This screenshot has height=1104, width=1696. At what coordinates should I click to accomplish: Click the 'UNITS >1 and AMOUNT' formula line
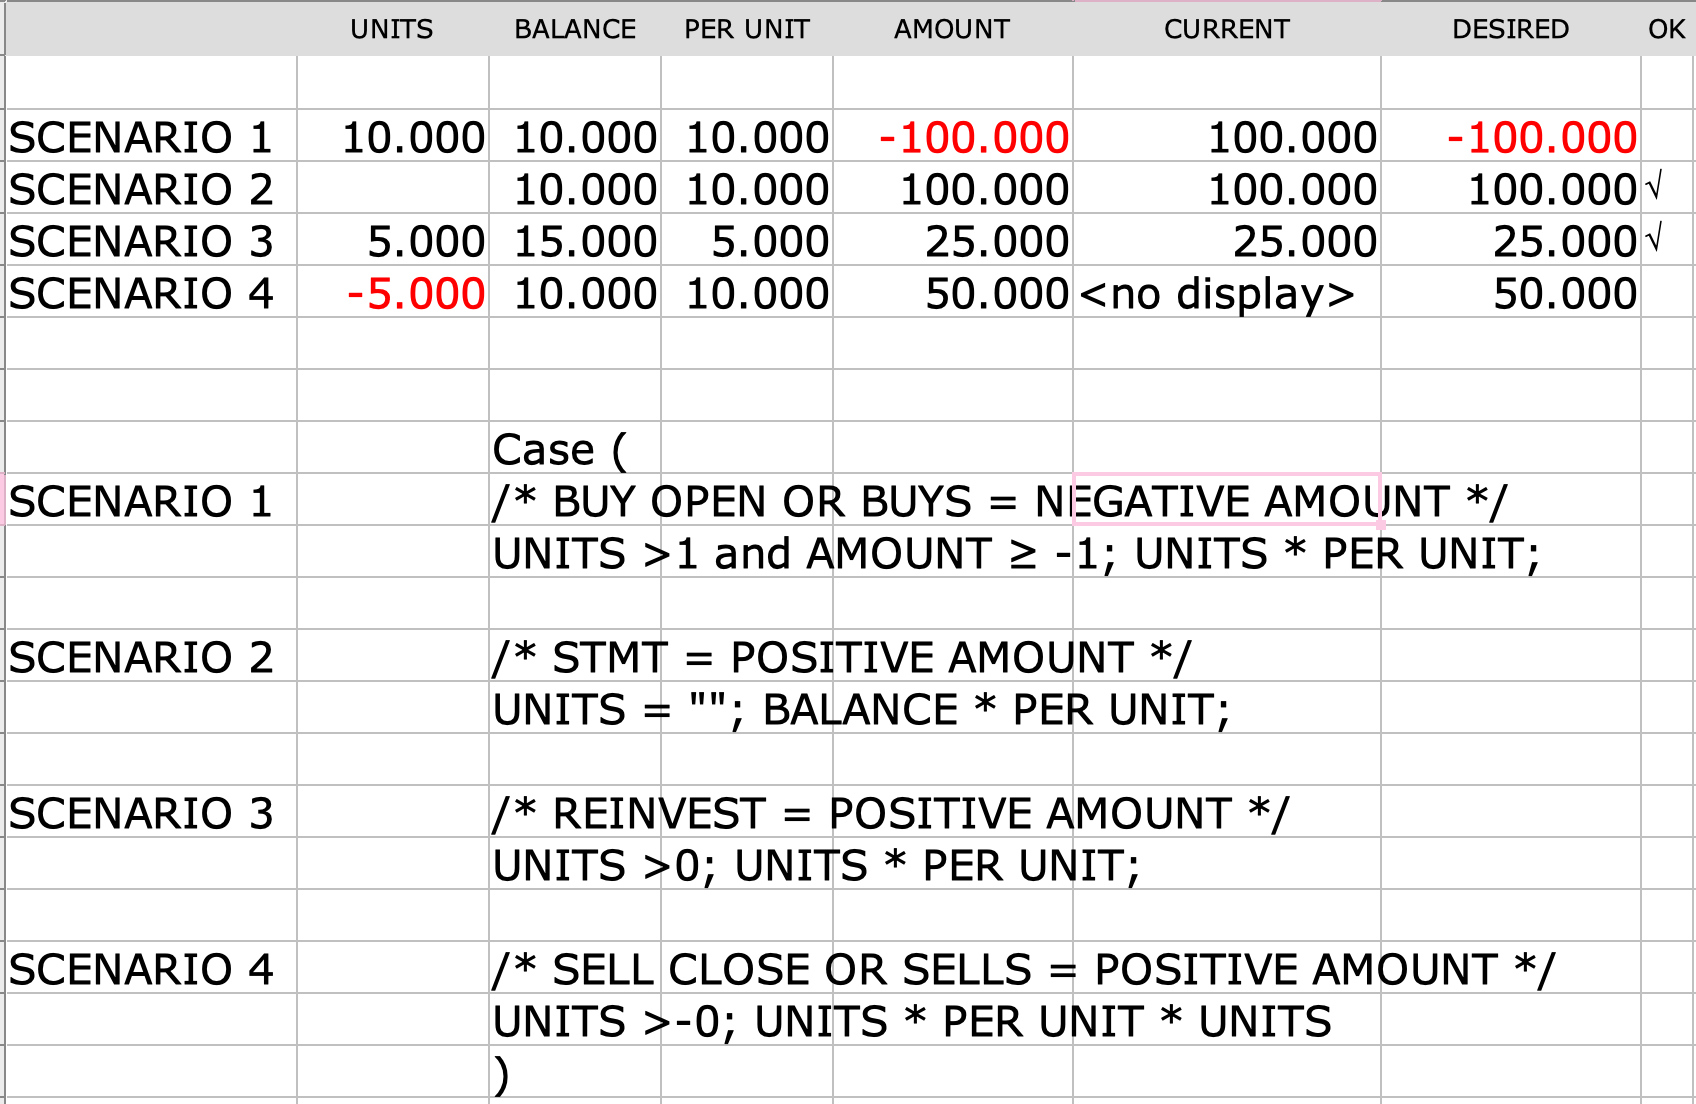tap(1016, 553)
